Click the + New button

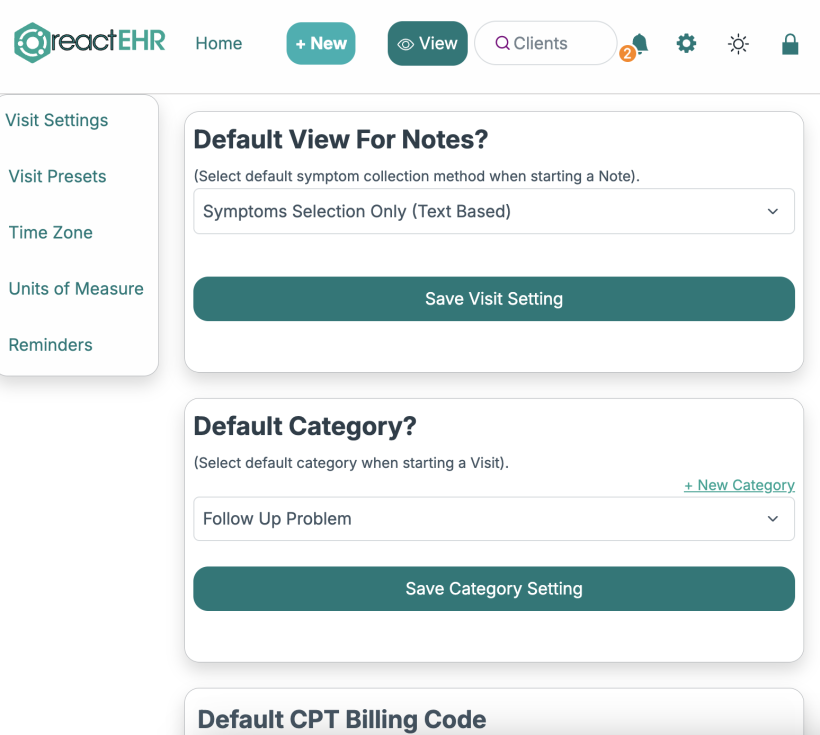point(321,43)
